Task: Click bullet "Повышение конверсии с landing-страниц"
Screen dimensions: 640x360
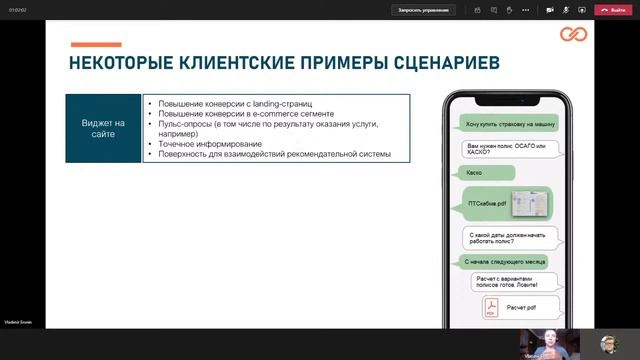Action: pos(235,104)
